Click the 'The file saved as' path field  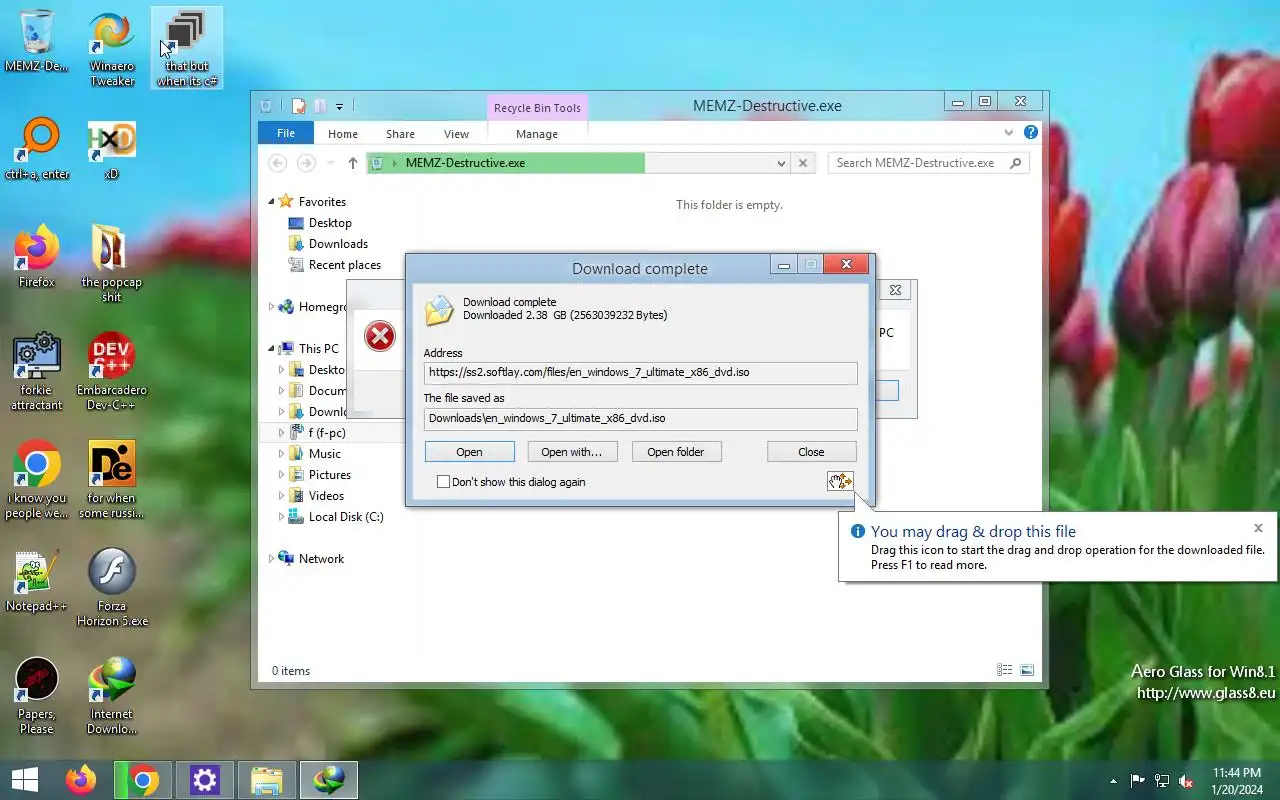[x=640, y=418]
